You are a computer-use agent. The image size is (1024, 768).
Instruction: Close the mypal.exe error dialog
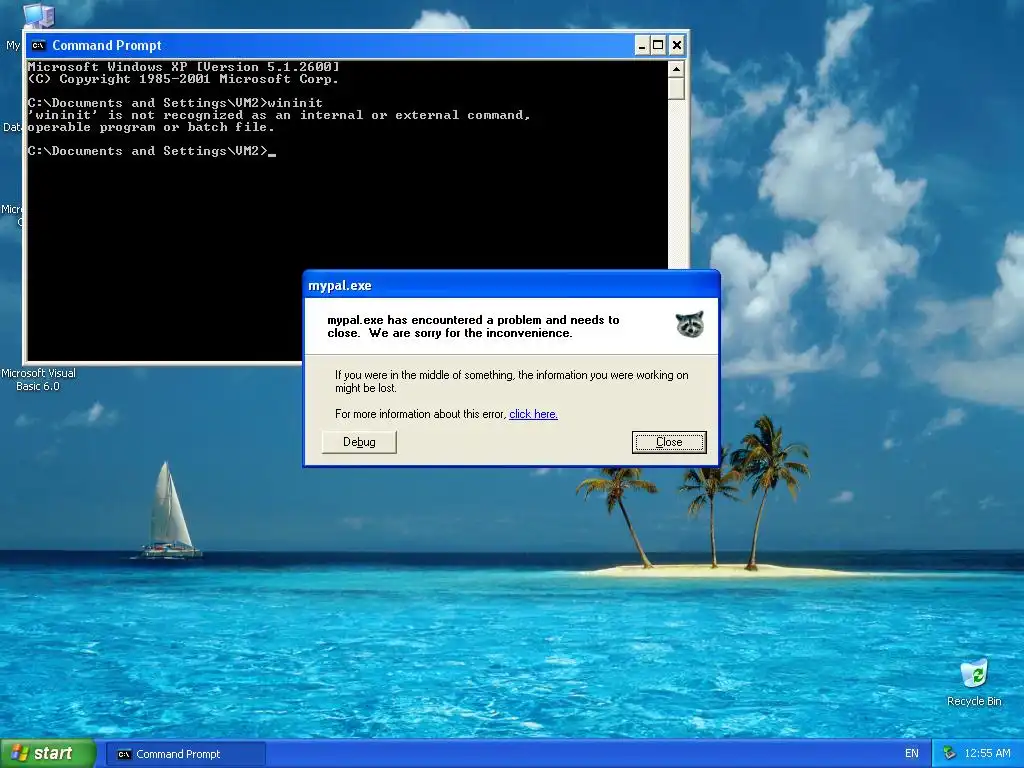(x=669, y=442)
